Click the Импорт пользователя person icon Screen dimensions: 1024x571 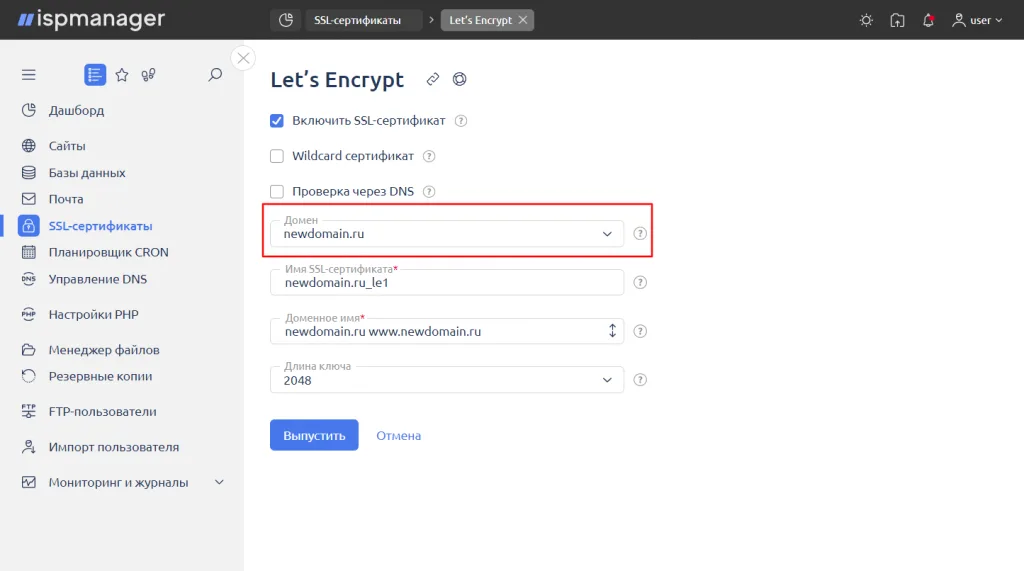pos(29,447)
